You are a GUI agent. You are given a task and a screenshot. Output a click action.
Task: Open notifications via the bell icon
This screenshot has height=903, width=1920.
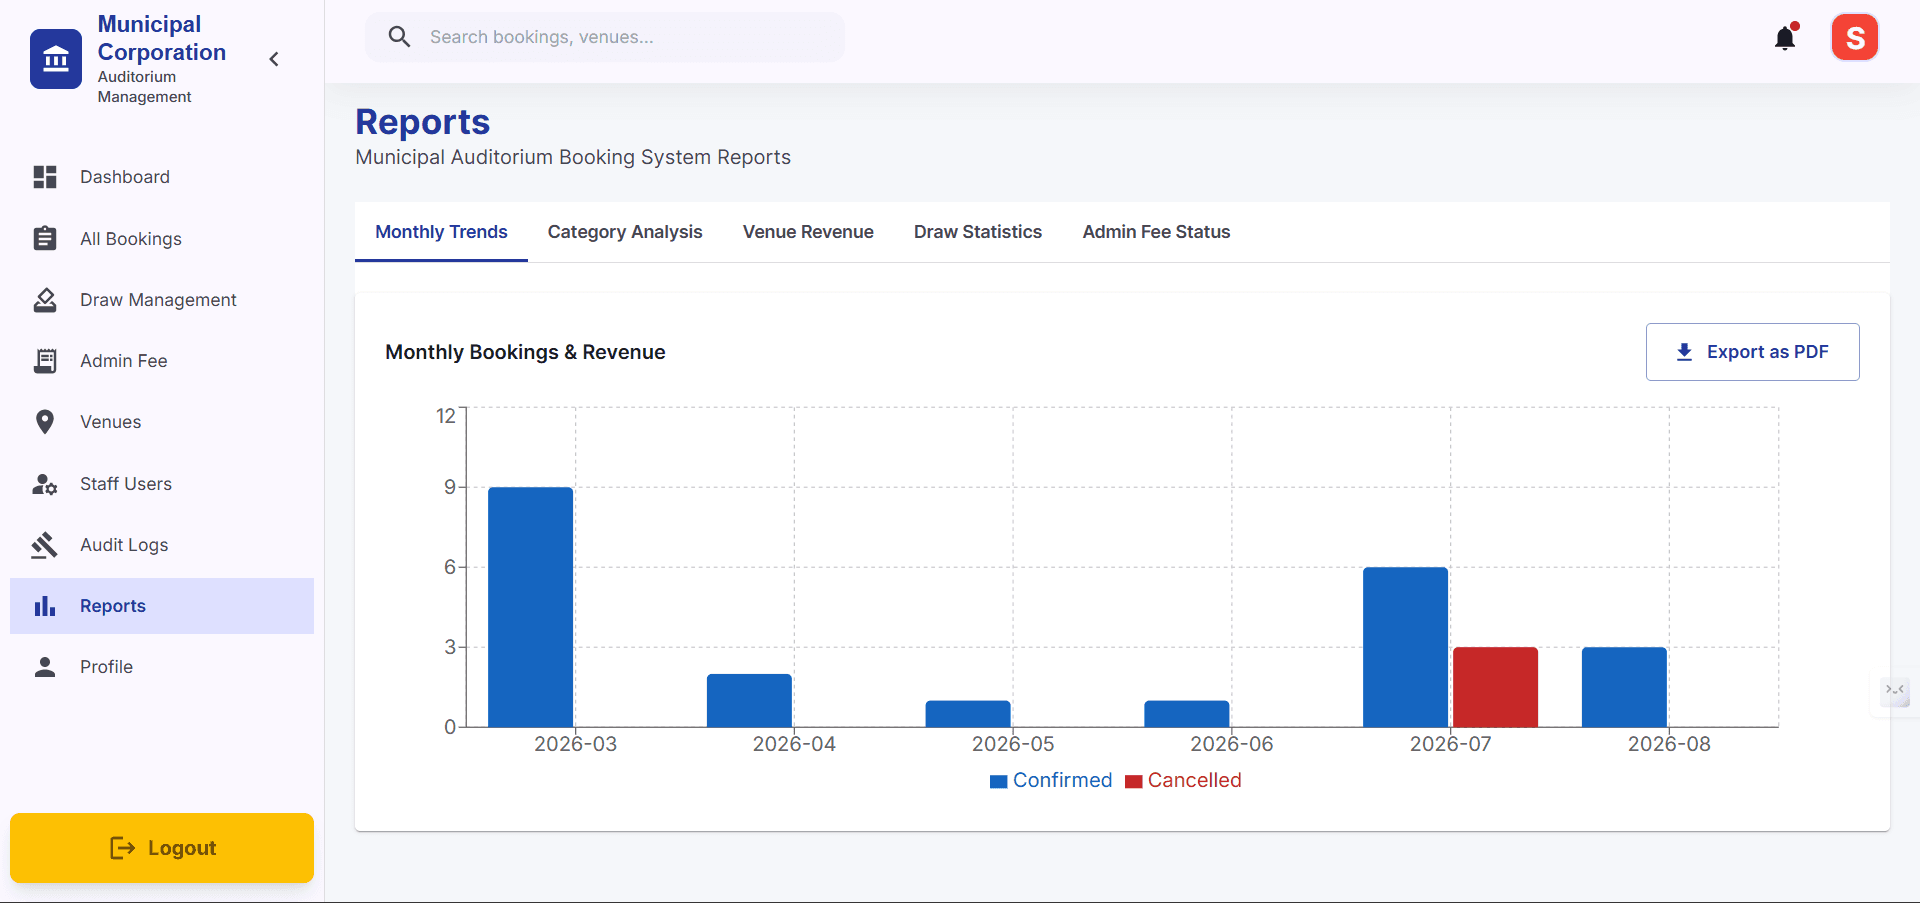(x=1785, y=38)
